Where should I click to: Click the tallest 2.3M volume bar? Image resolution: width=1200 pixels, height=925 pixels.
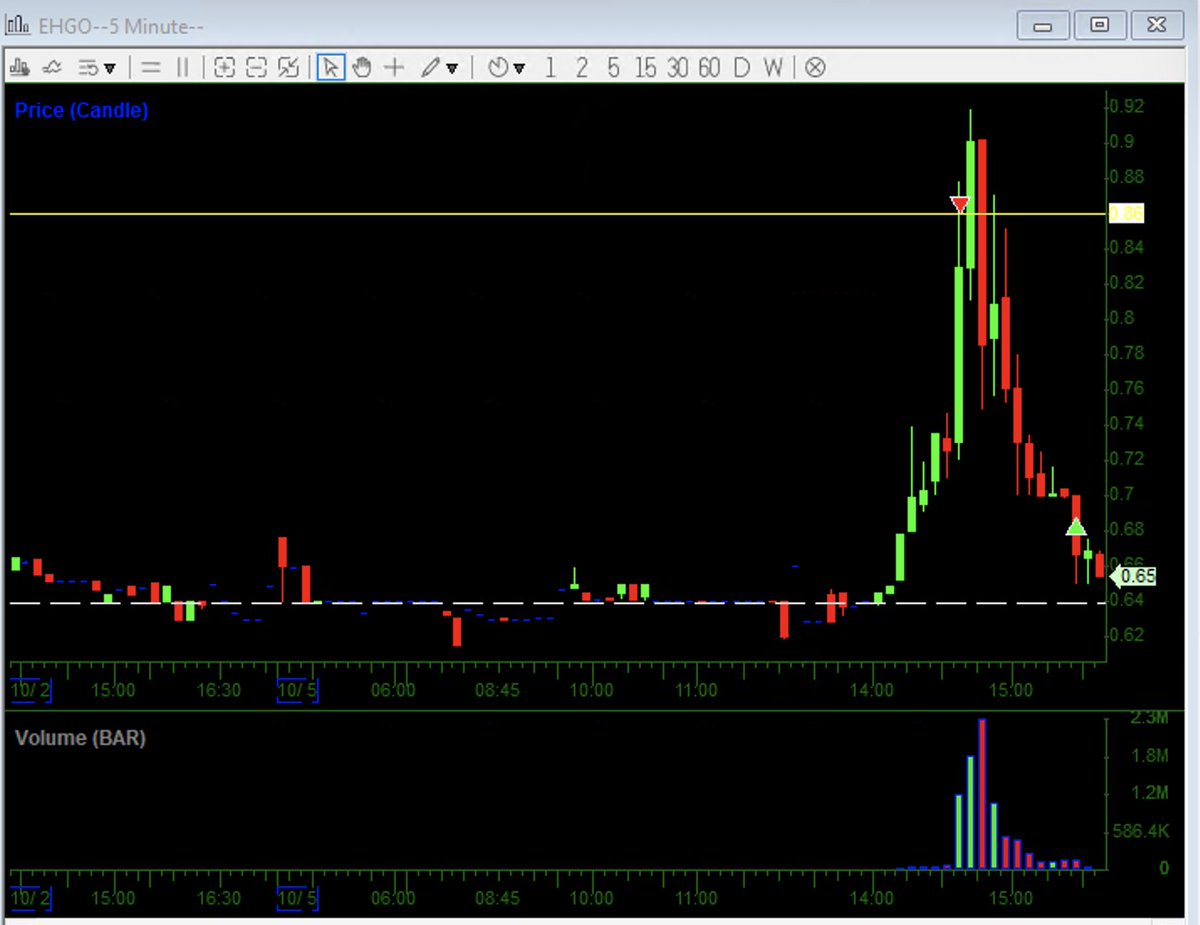[x=982, y=793]
